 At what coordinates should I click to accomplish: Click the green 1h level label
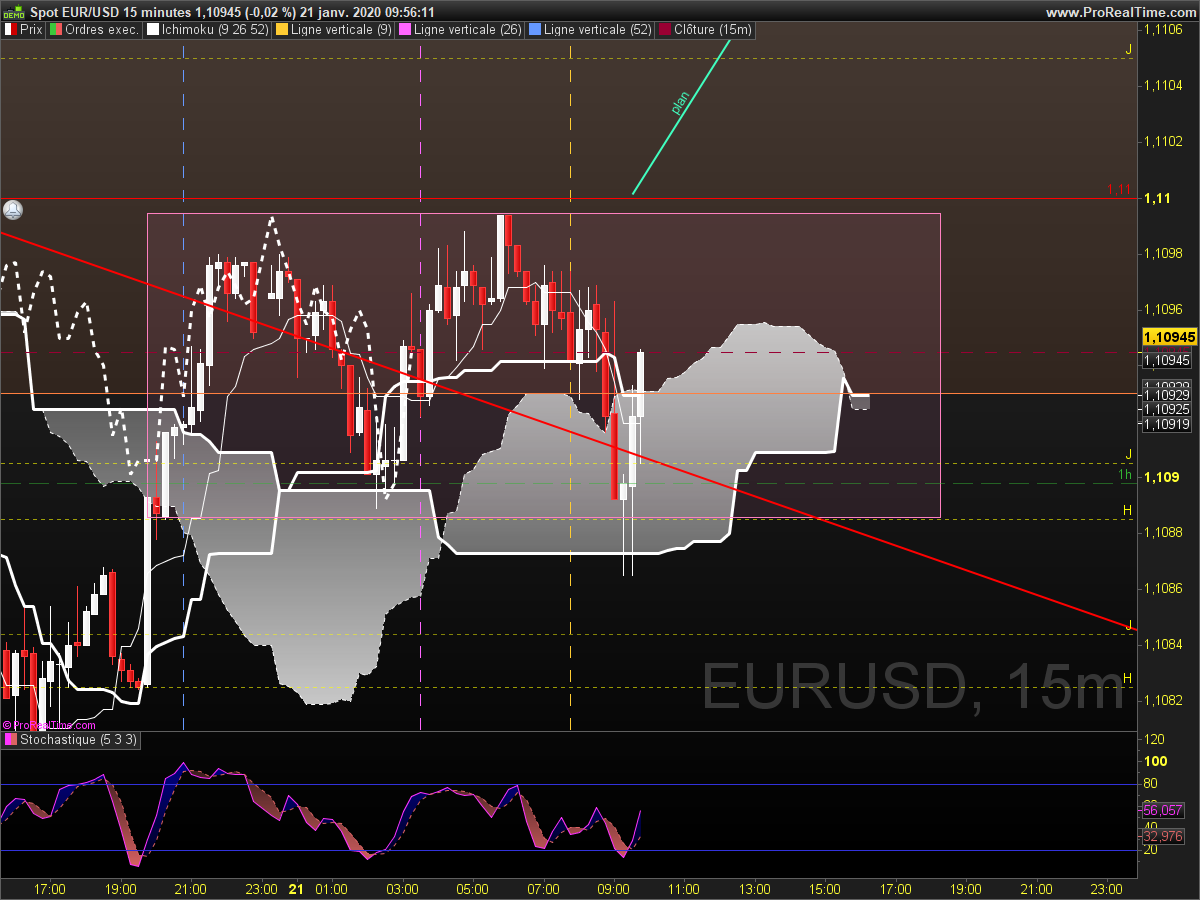(x=1125, y=474)
